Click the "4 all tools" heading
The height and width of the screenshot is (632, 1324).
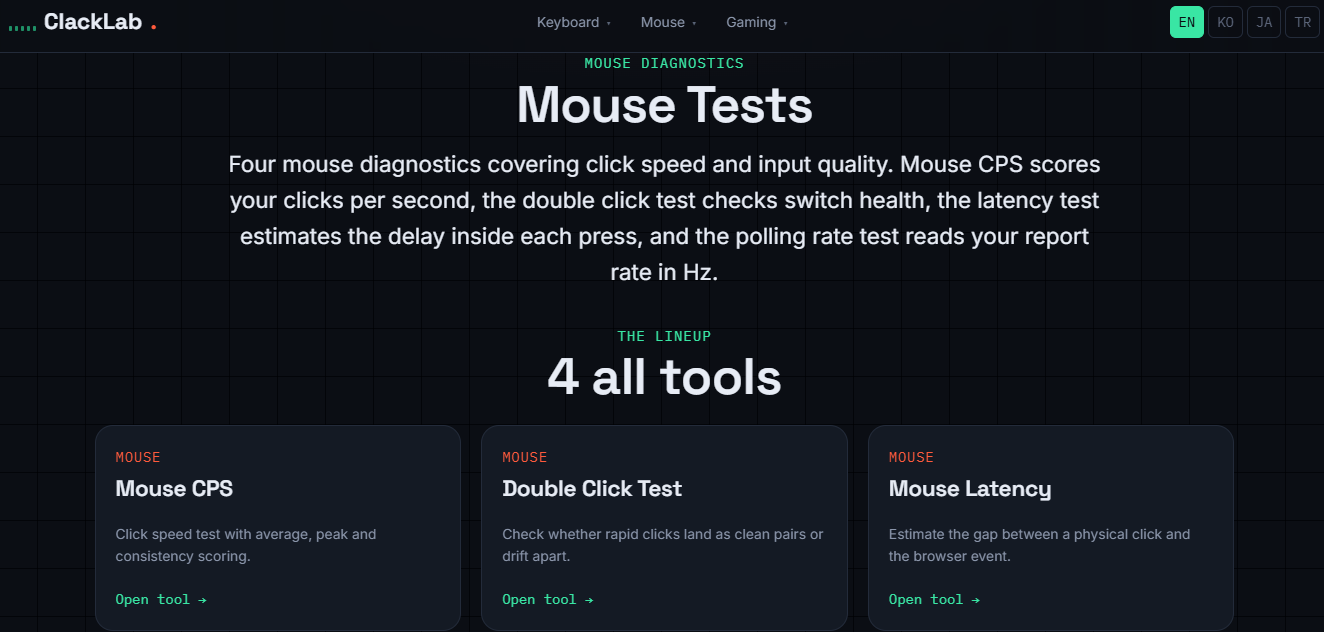664,378
